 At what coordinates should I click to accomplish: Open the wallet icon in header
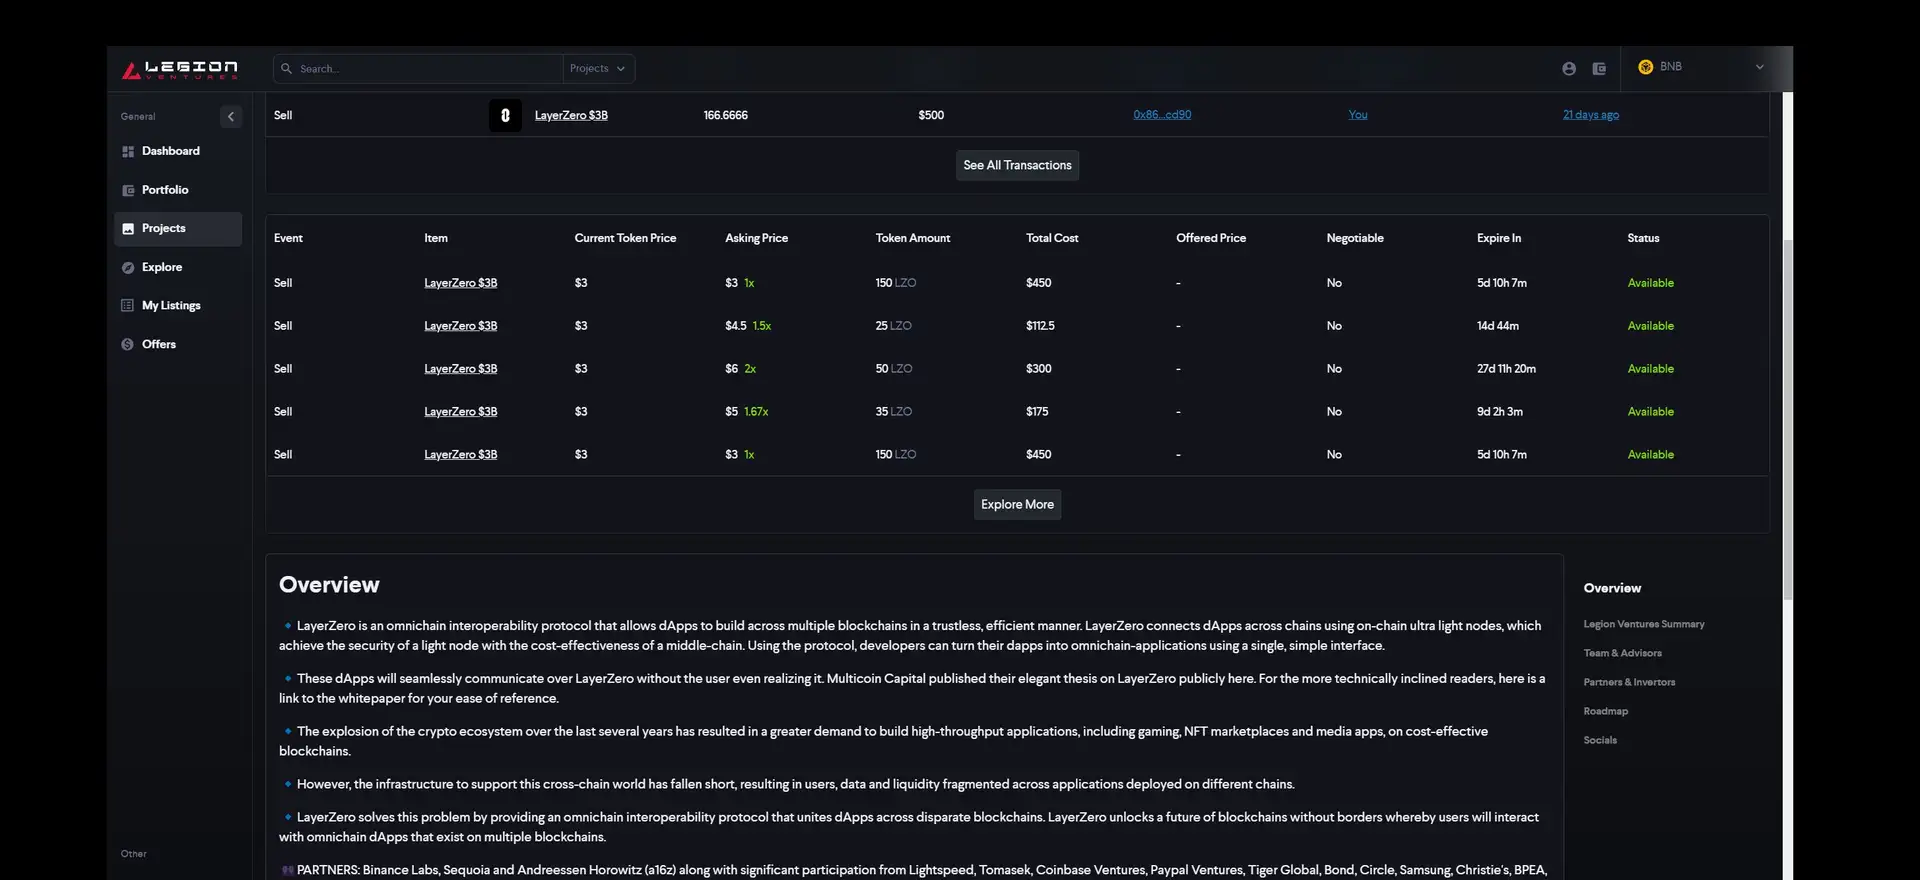pos(1599,69)
